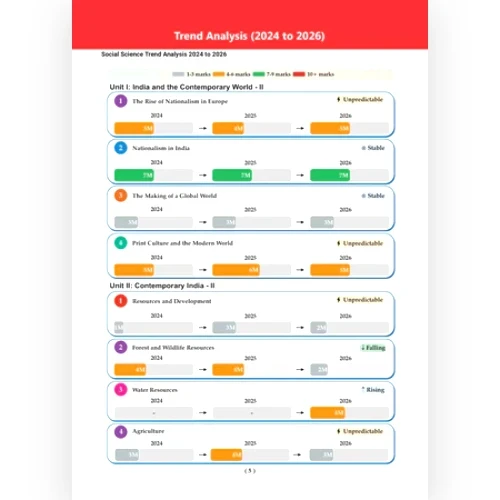Click the purple number 4 badge for Agriculture
Image resolution: width=500 pixels, height=500 pixels.
[121, 432]
